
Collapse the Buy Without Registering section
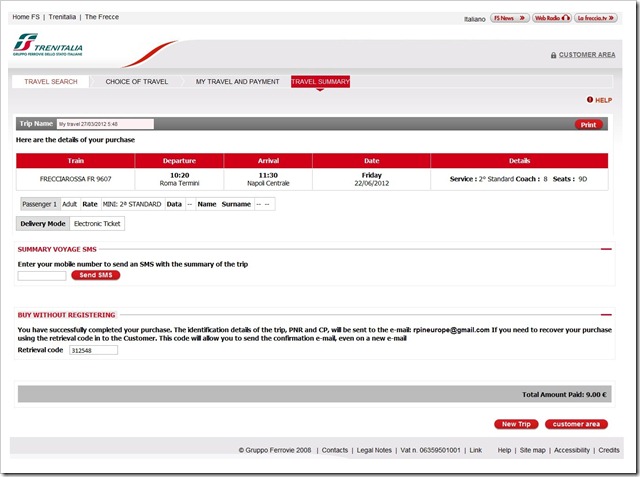pos(606,315)
